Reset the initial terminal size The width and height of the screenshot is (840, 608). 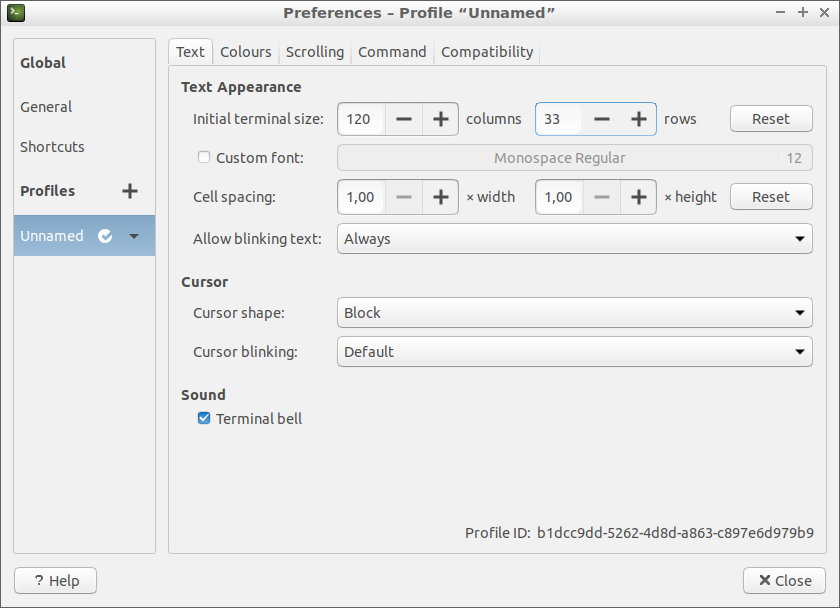coord(770,119)
